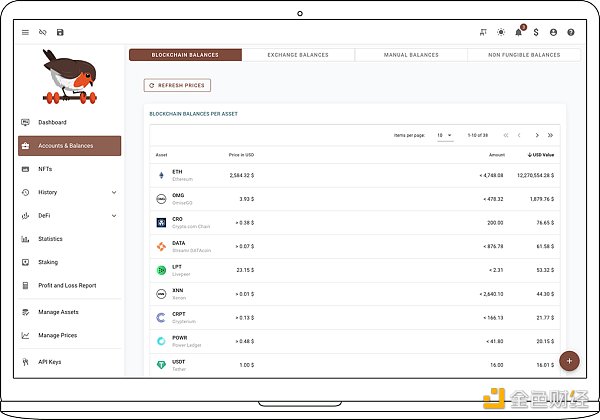This screenshot has width=600, height=420.
Task: Toggle sorting on the USD Value column
Action: [540, 154]
